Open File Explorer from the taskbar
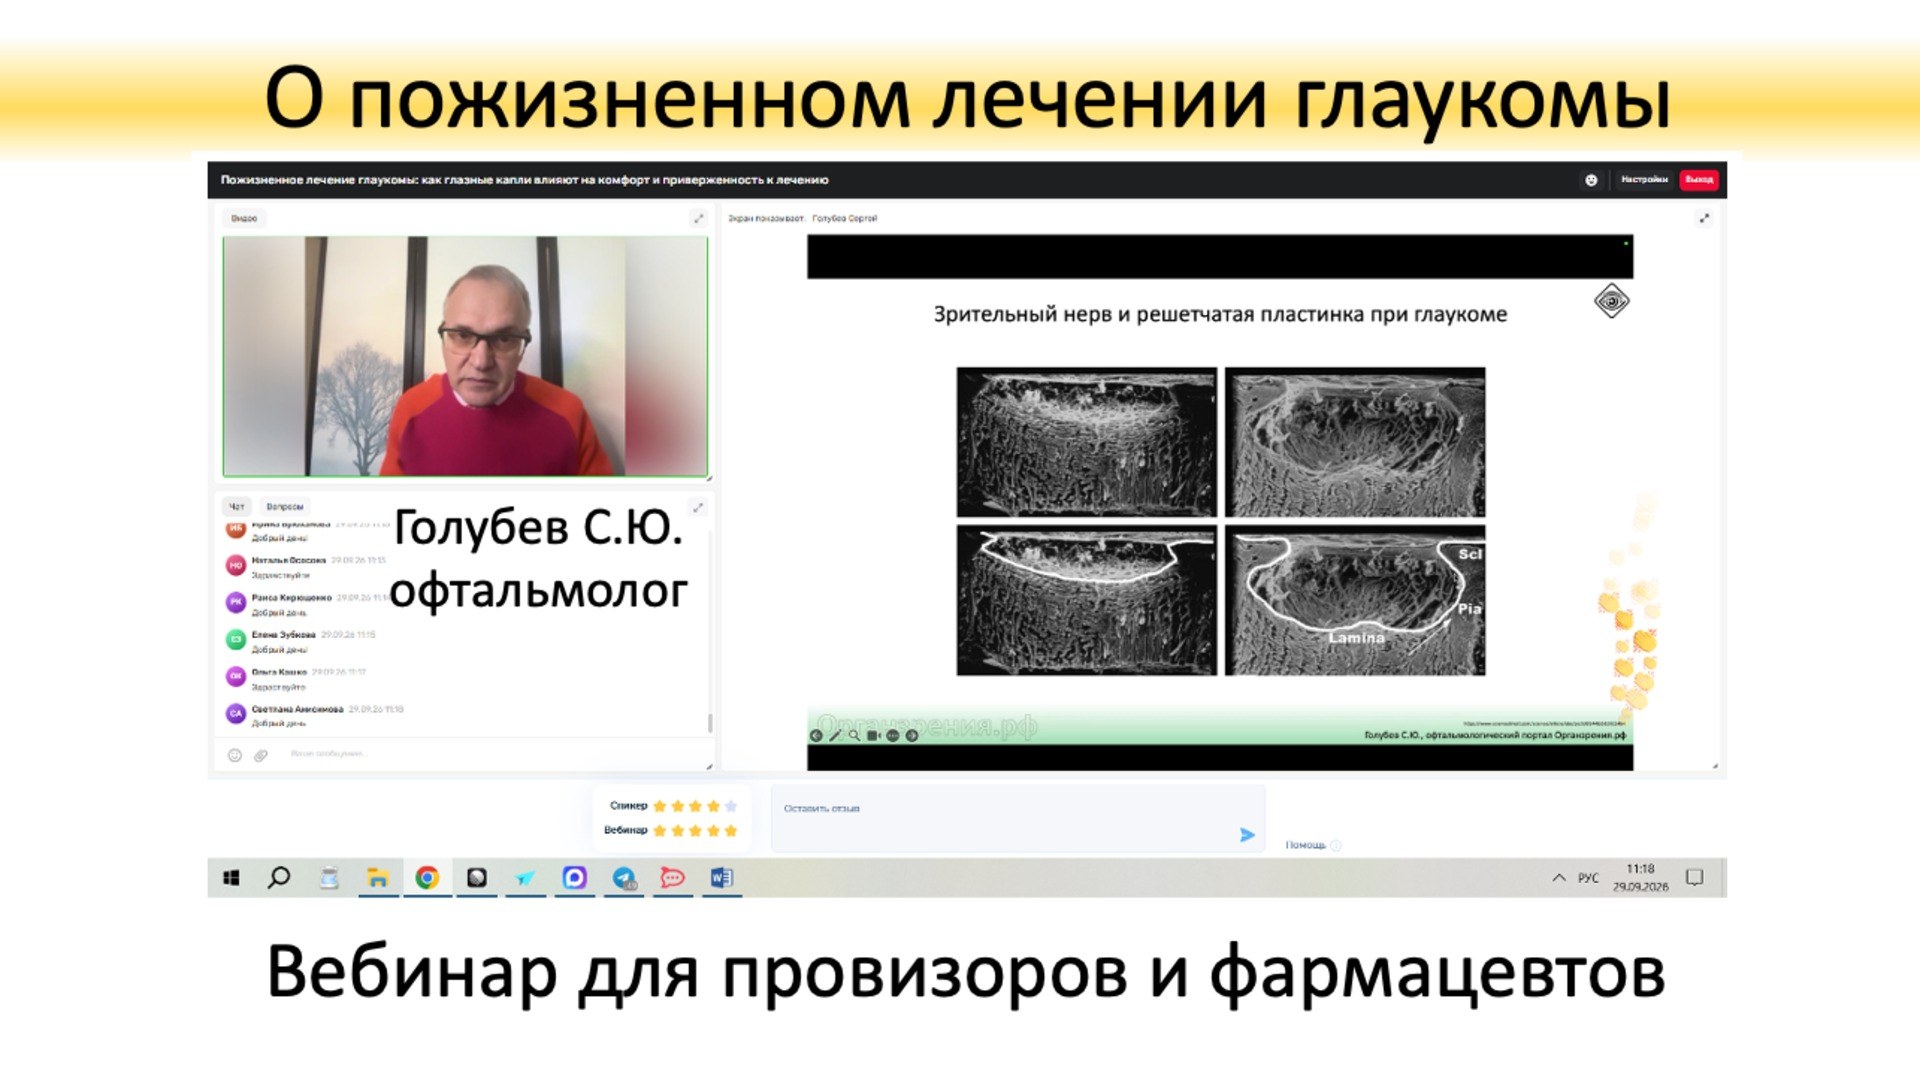Screen dimensions: 1920x1080 pos(378,878)
